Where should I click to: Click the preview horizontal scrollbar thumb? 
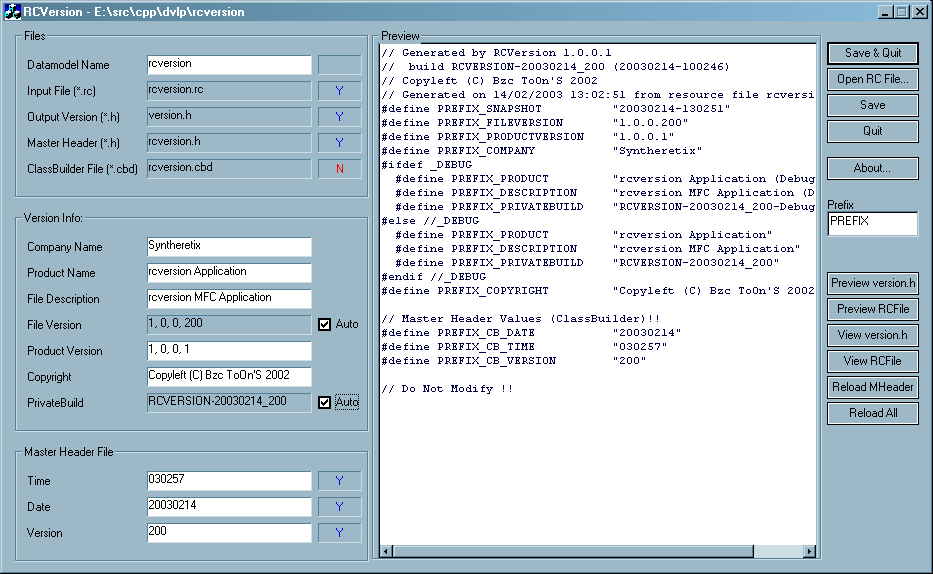click(573, 551)
